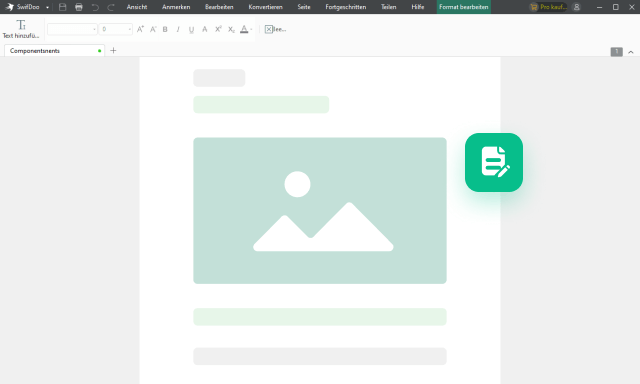Screen dimensions: 640x384
Task: Increase font size with A+ icon
Action: [140, 29]
